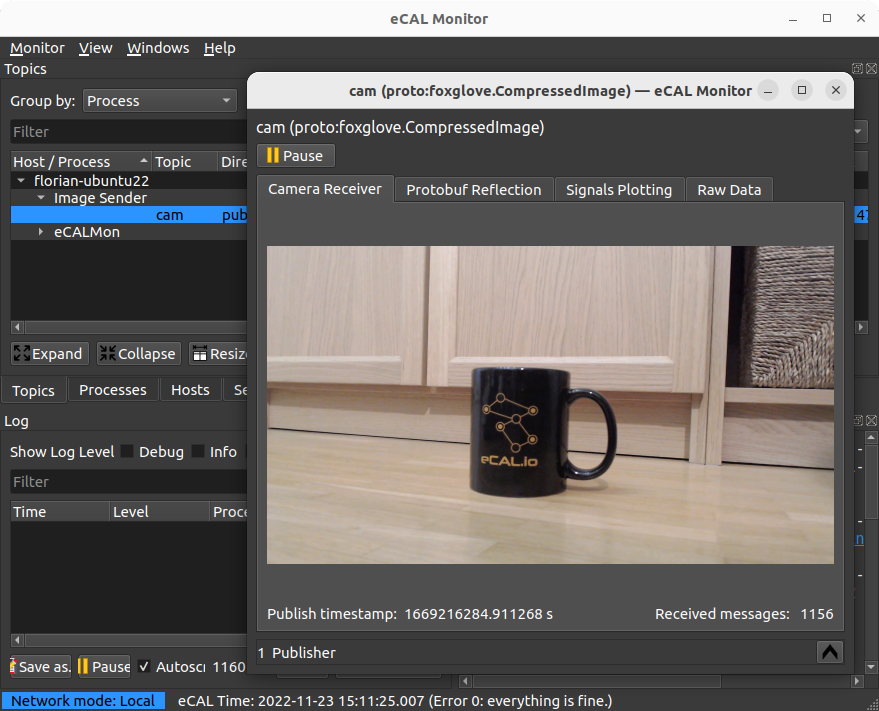Float the Log dock panel
This screenshot has width=879, height=711.
pos(858,421)
